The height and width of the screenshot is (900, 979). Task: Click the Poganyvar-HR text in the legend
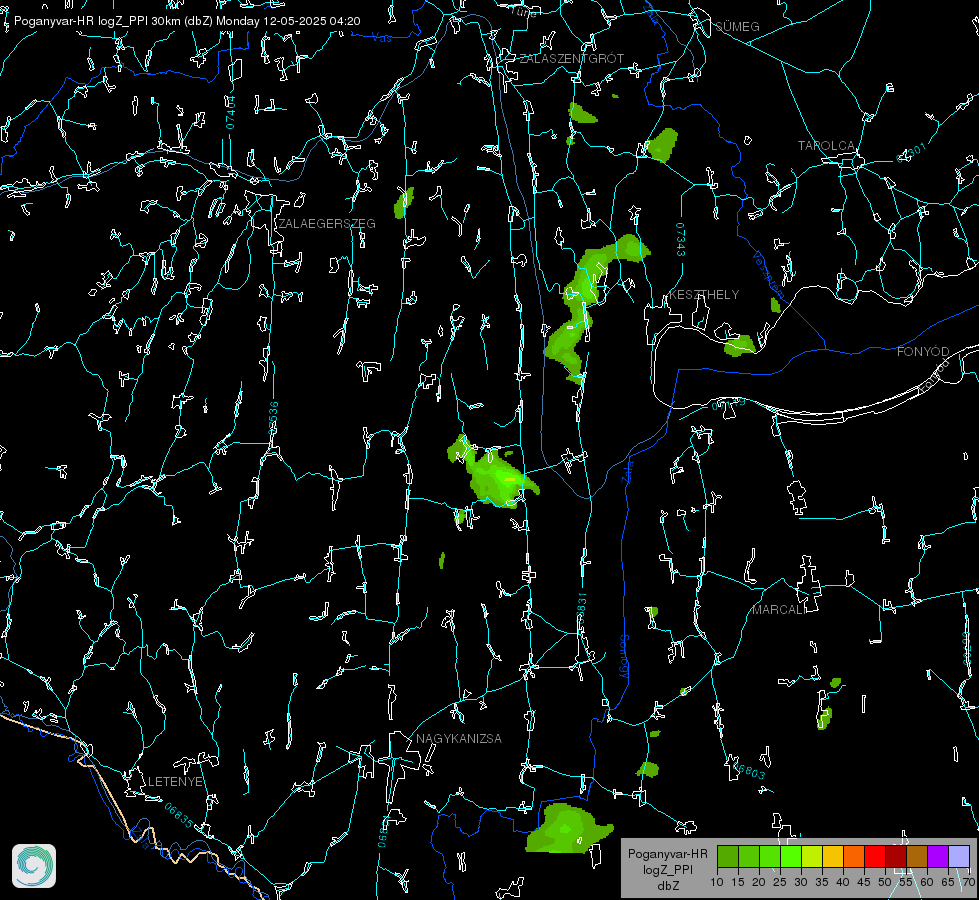point(667,853)
